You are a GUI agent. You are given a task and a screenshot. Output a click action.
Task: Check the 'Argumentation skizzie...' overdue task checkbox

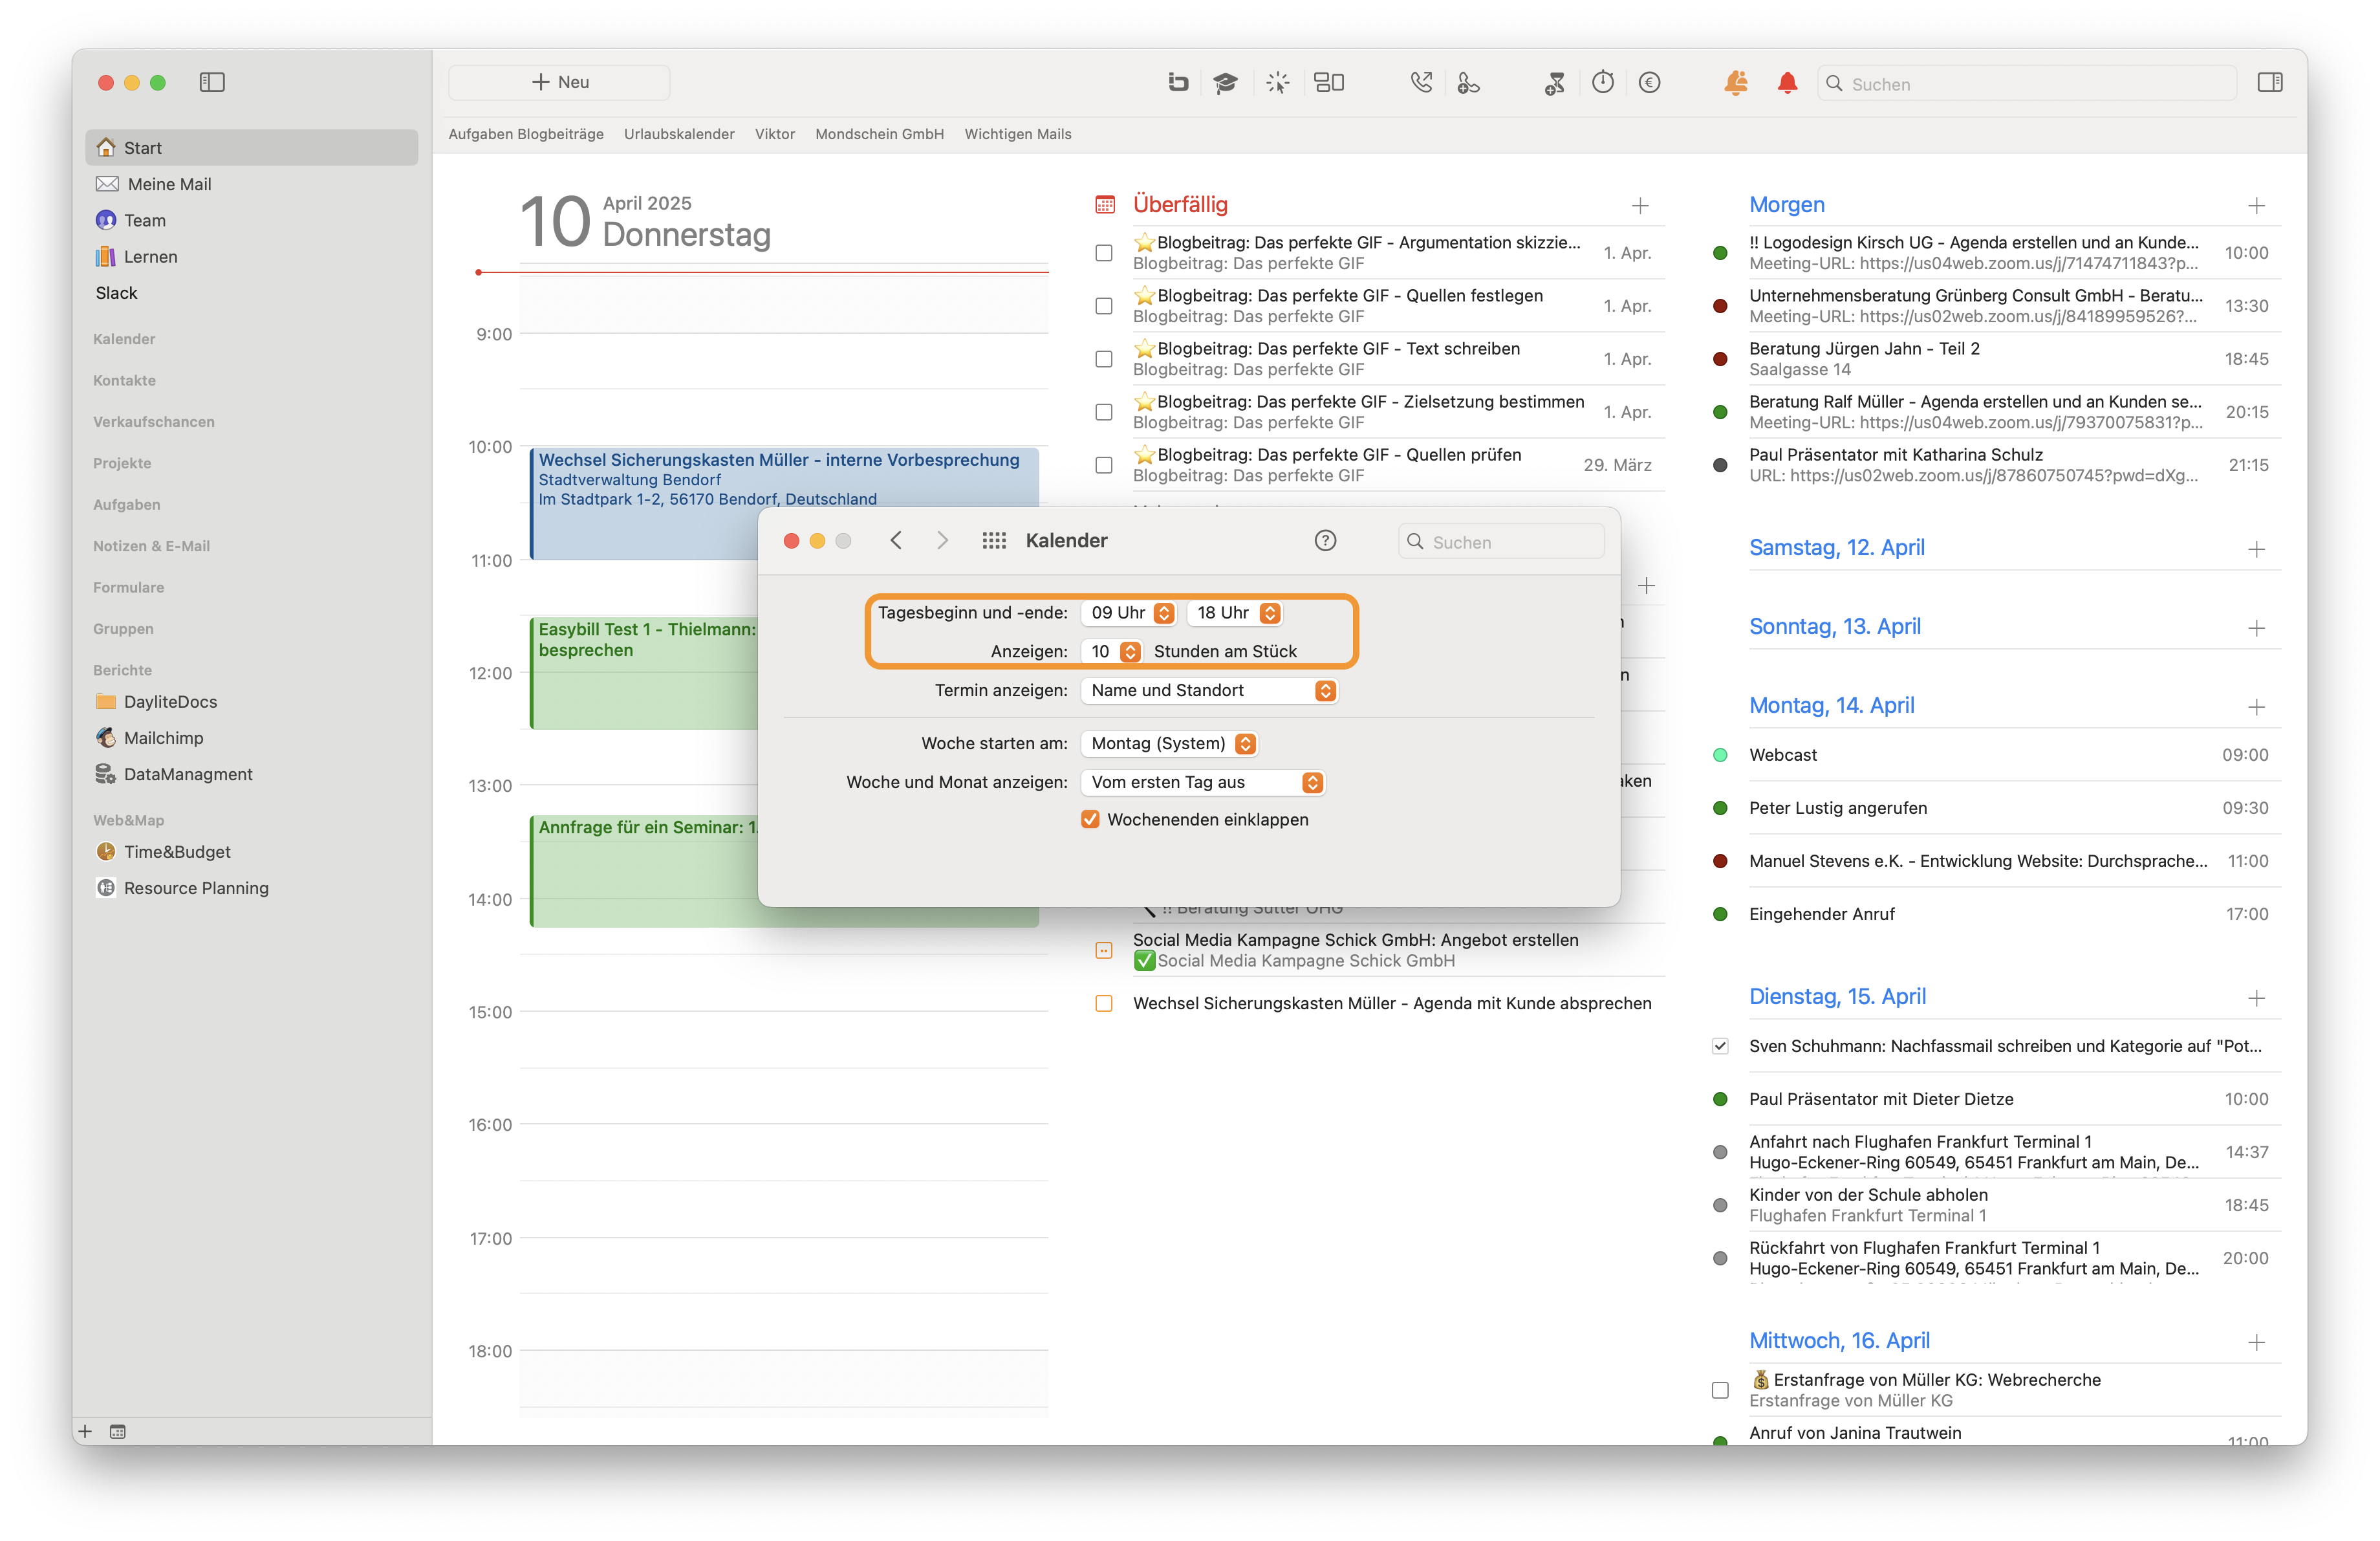[x=1104, y=253]
